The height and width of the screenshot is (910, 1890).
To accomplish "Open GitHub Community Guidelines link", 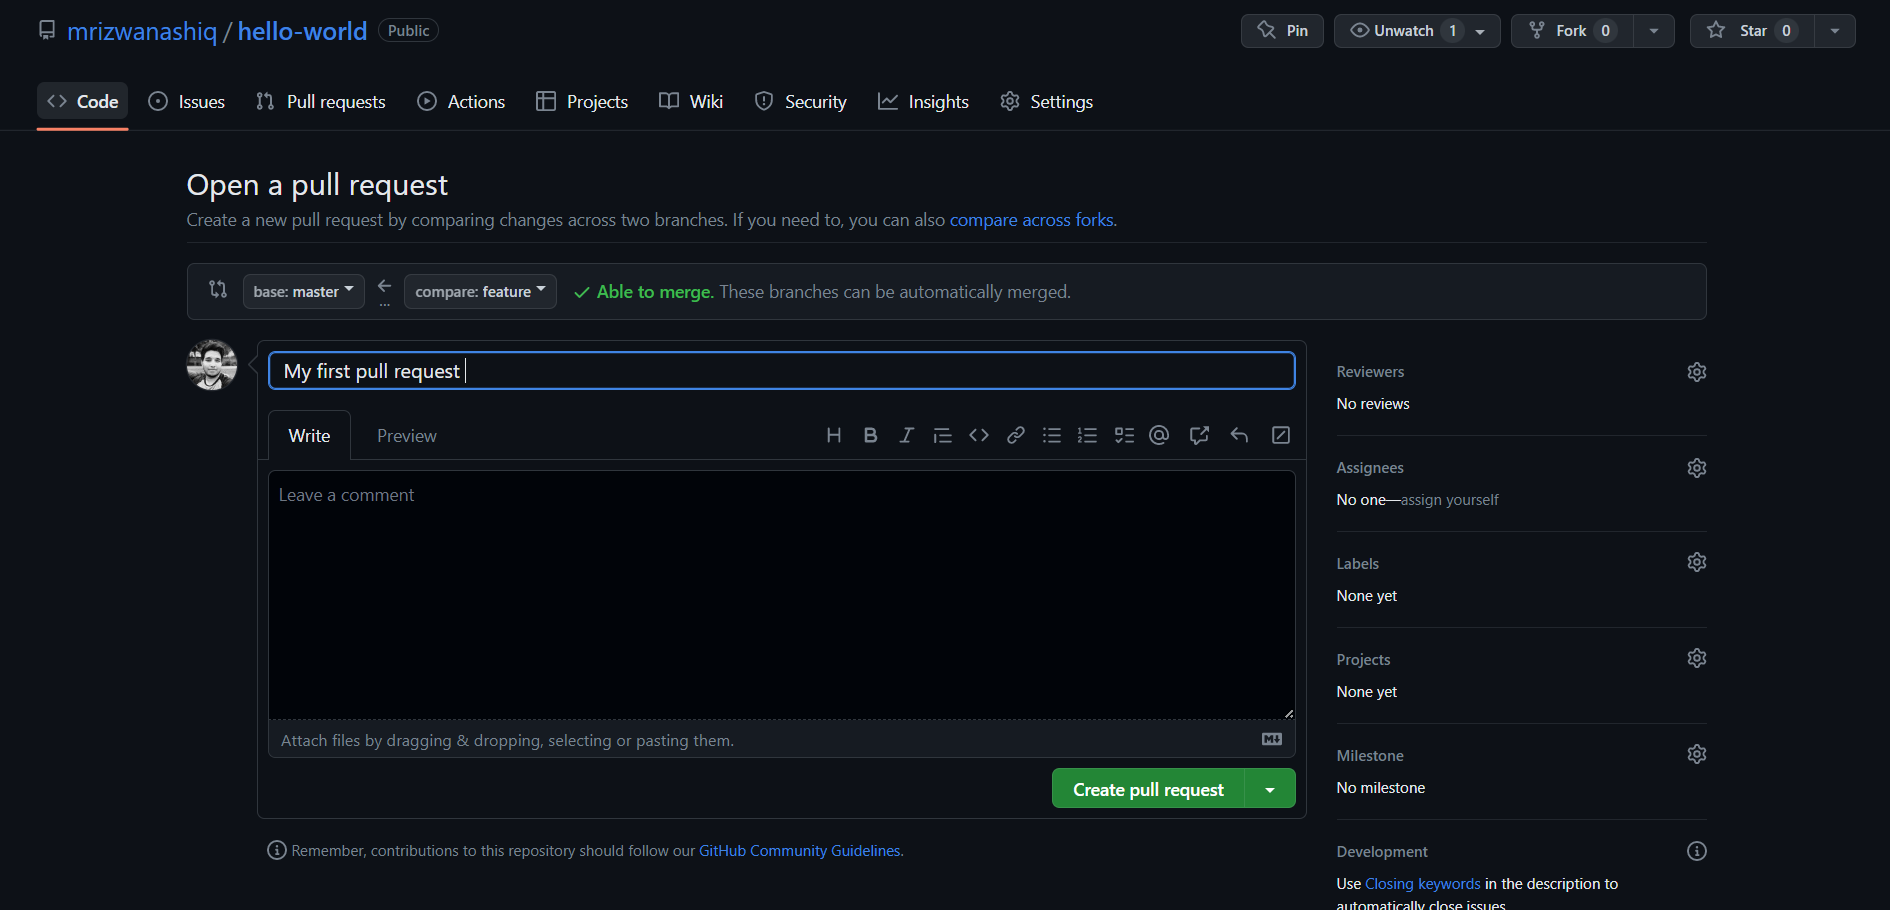I will pyautogui.click(x=799, y=850).
